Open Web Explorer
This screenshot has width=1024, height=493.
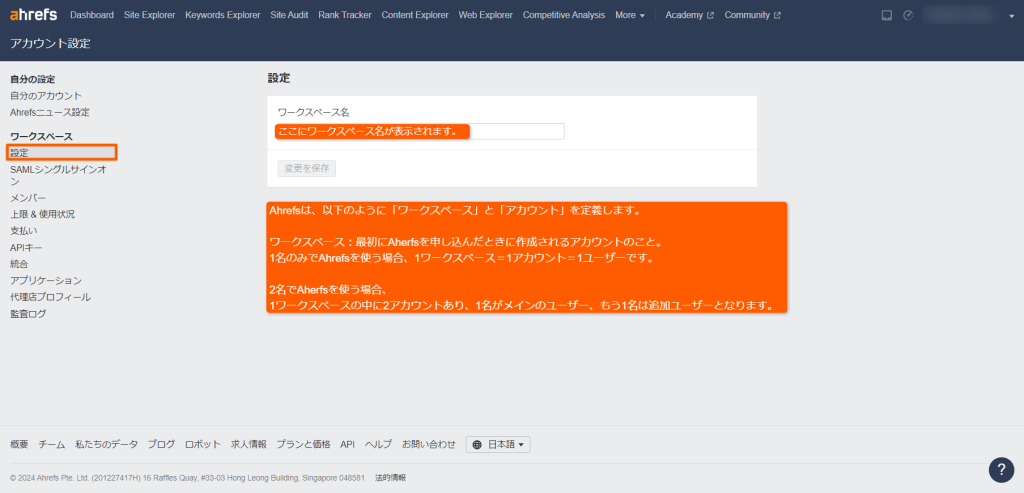pyautogui.click(x=485, y=15)
